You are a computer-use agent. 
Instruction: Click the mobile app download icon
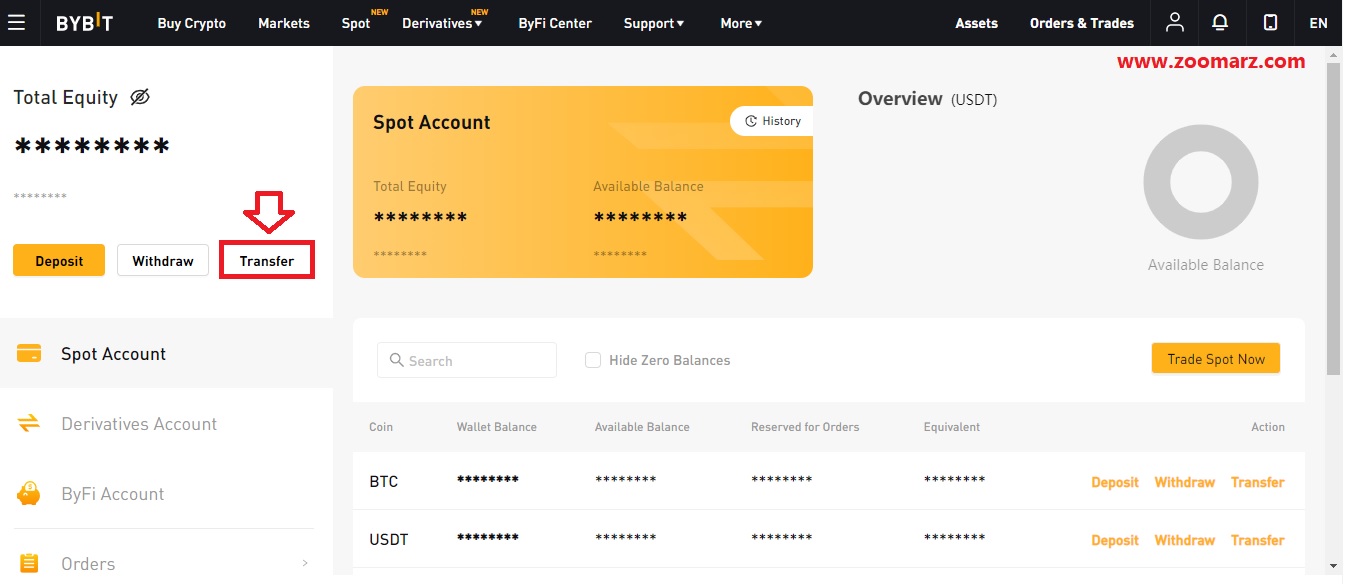(1270, 22)
